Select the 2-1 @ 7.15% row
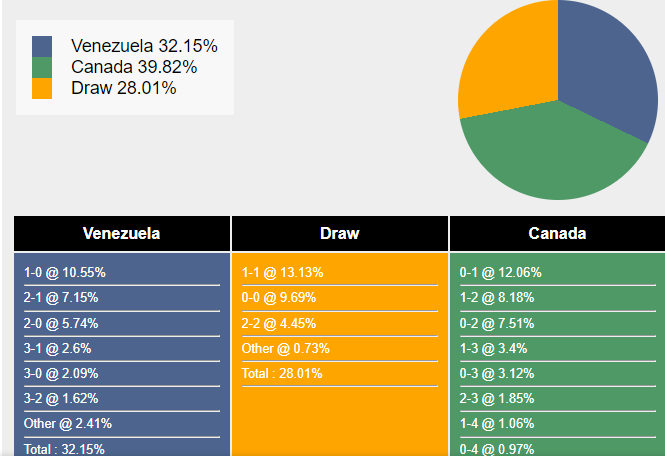This screenshot has width=665, height=456. 61,297
